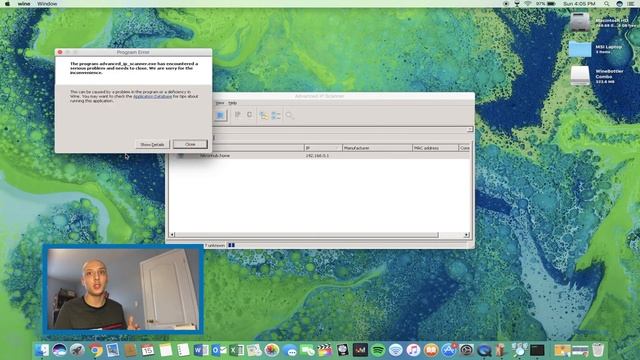Click the magnifier search icon in scanner toolbar

click(x=289, y=116)
